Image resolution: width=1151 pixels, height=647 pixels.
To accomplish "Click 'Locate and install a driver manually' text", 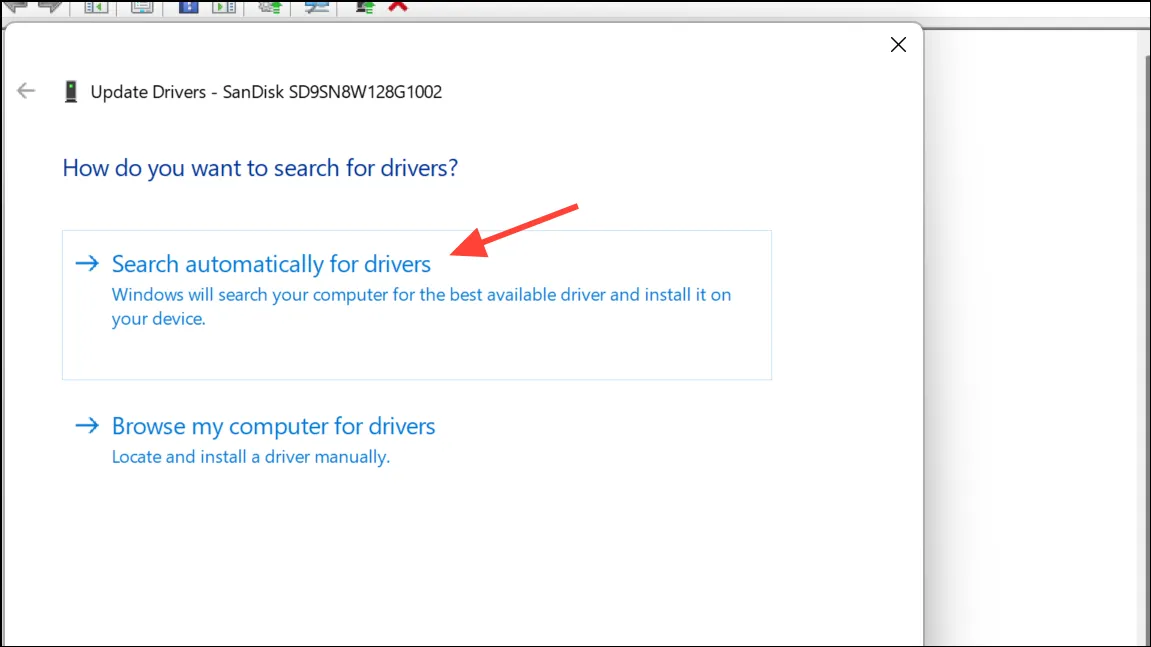I will tap(250, 457).
